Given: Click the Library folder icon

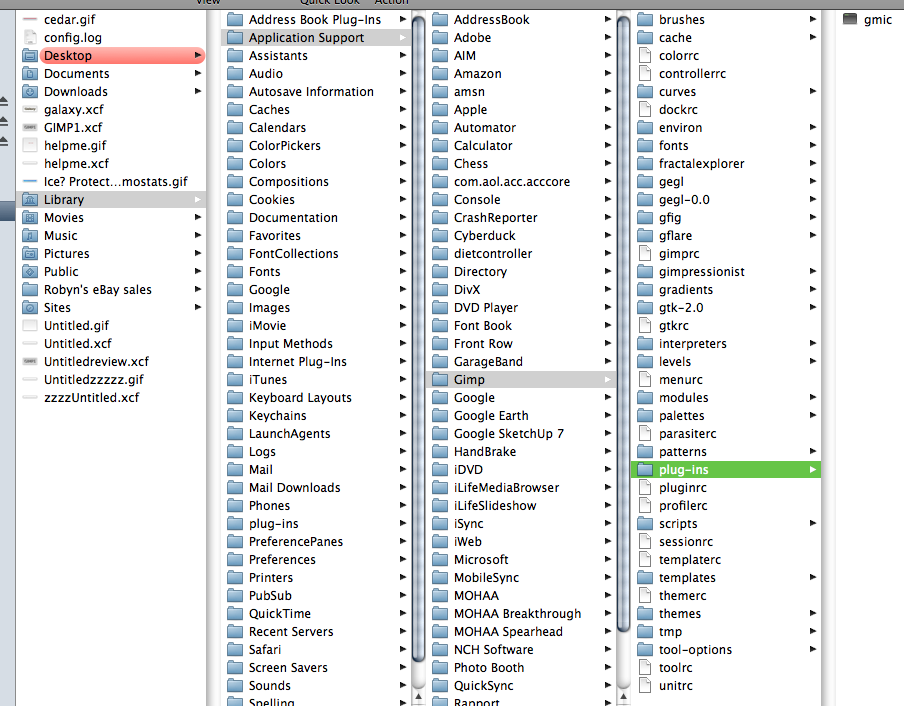Looking at the screenshot, I should 30,200.
